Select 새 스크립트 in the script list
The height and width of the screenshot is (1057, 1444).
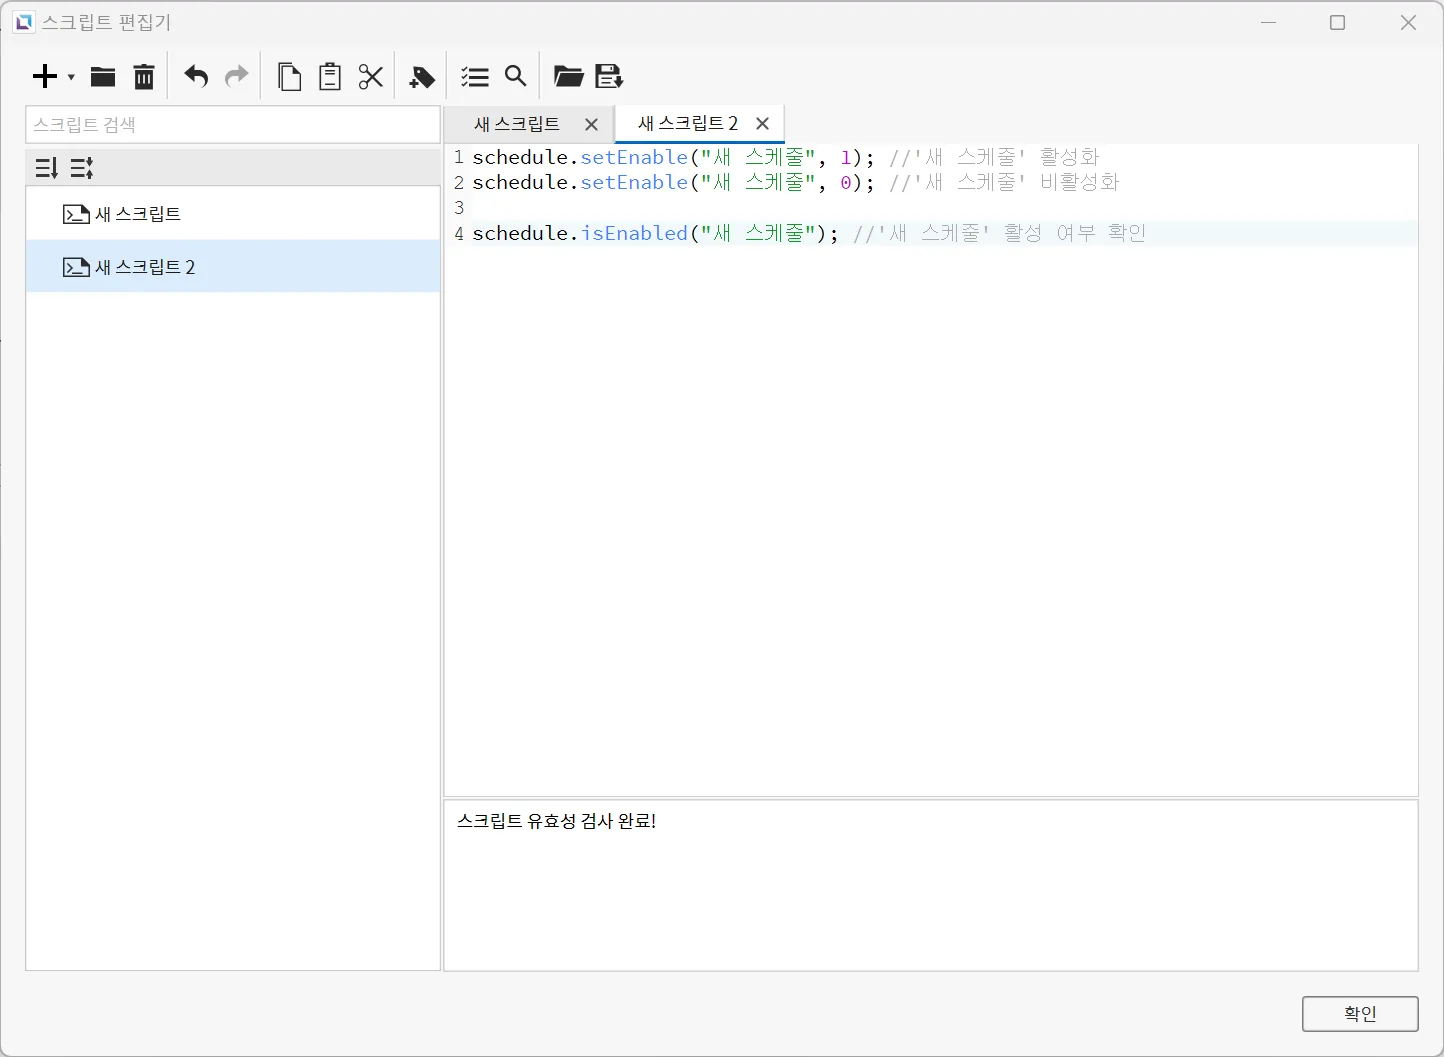(138, 214)
